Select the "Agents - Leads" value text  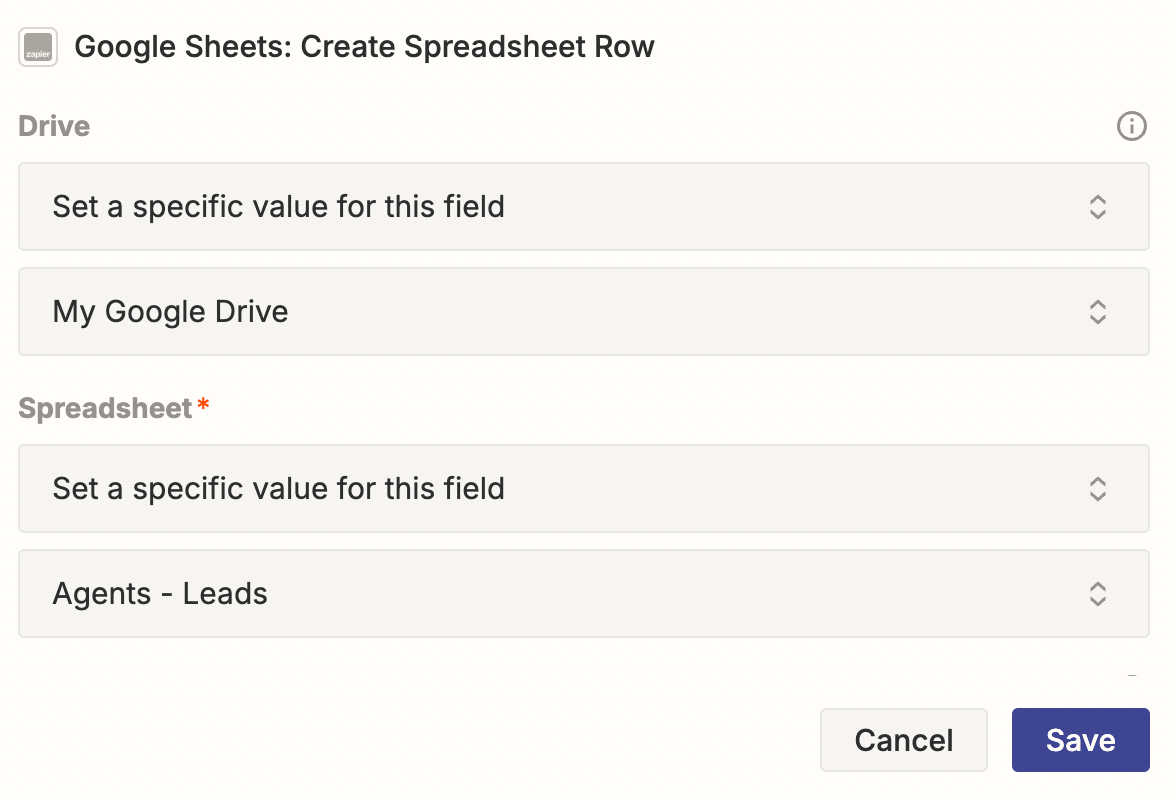pyautogui.click(x=160, y=594)
